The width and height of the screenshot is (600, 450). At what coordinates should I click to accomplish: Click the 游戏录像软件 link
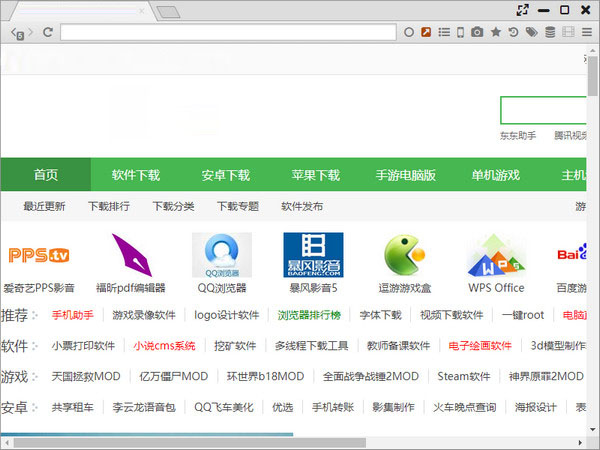pyautogui.click(x=144, y=315)
